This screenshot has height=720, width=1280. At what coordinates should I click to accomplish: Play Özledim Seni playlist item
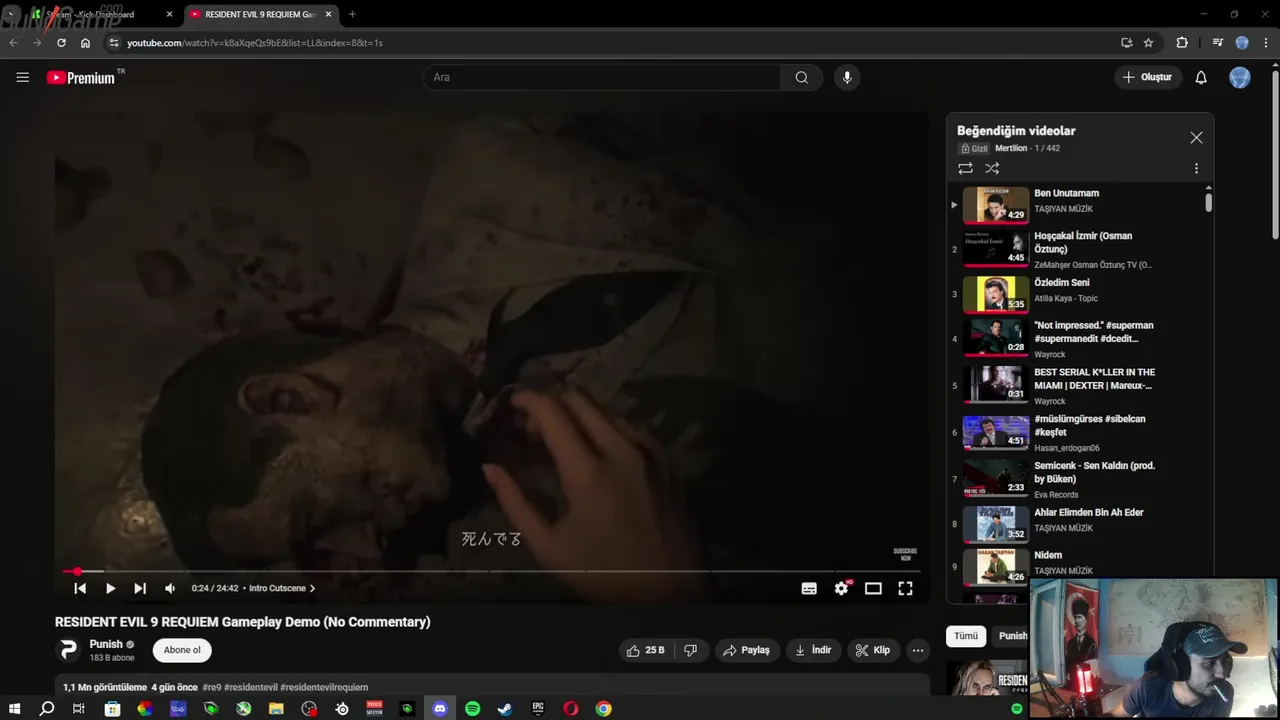point(1079,294)
